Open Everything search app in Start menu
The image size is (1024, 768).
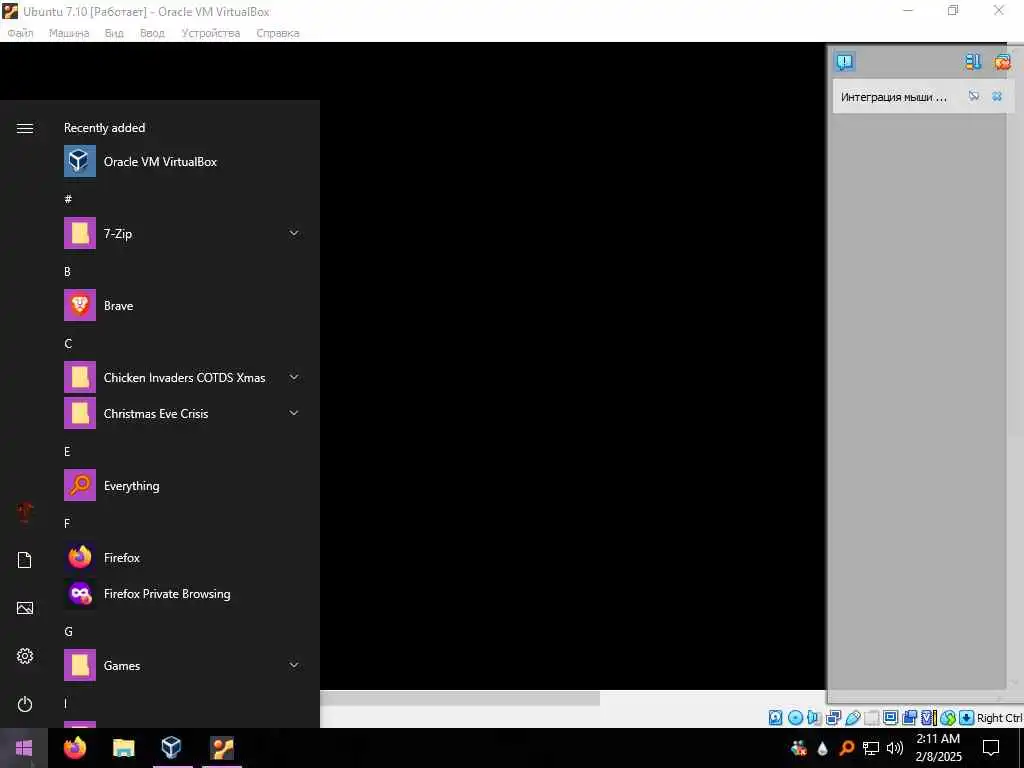tap(183, 485)
